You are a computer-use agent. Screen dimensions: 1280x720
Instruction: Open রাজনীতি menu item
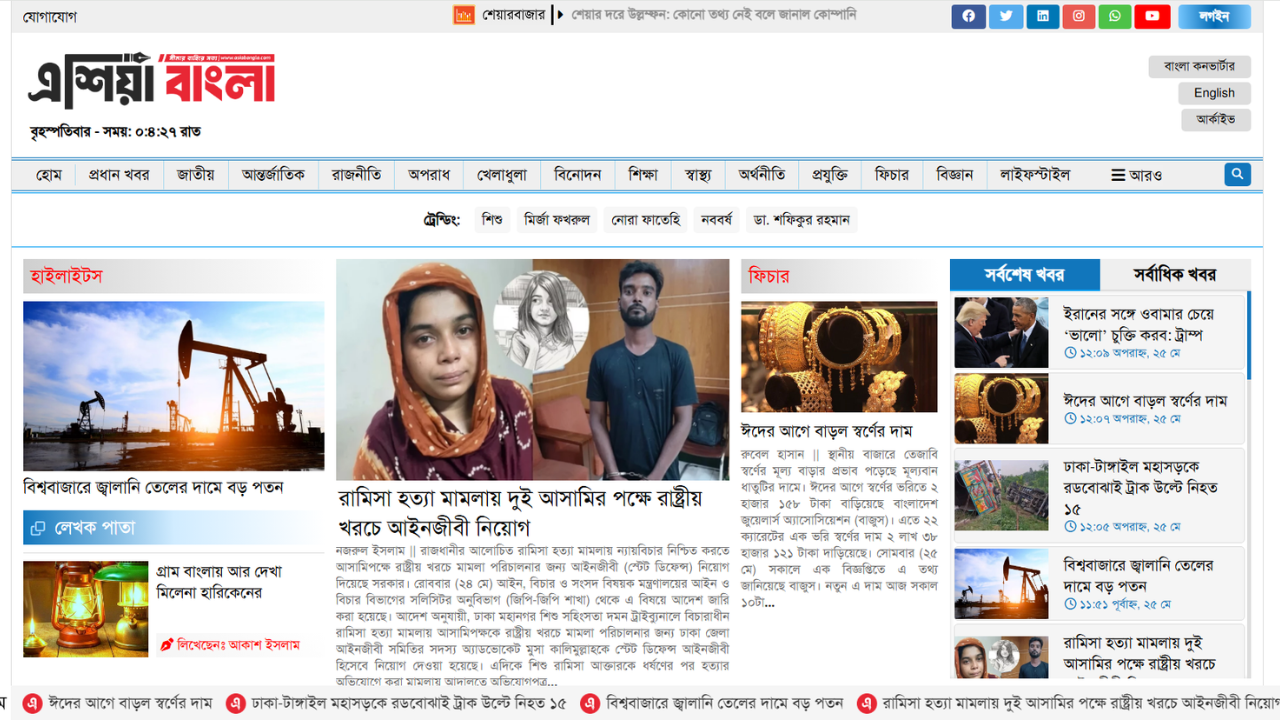357,175
